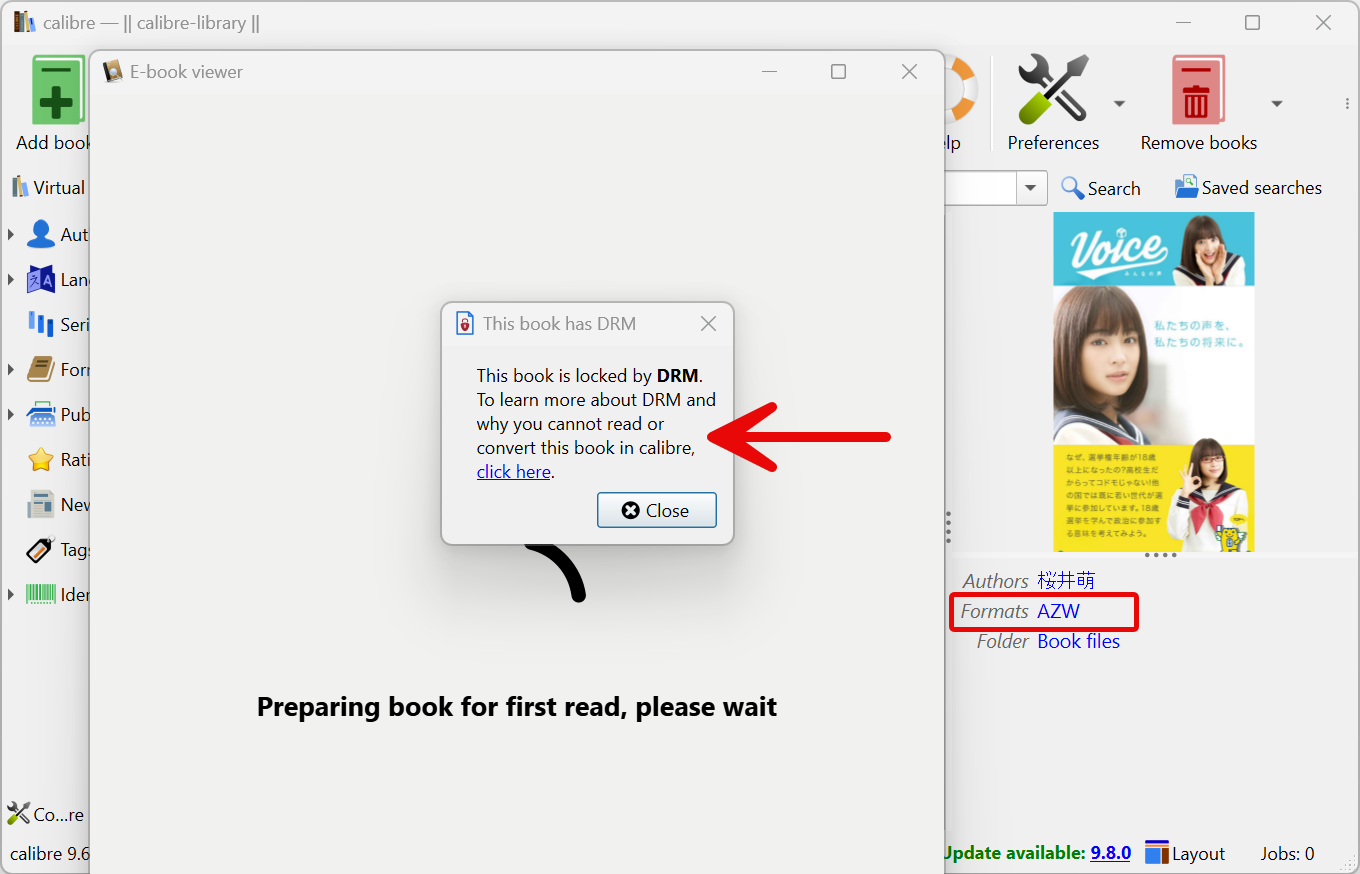Image resolution: width=1360 pixels, height=874 pixels.
Task: Open the Remove books dropdown arrow
Action: [x=1277, y=103]
